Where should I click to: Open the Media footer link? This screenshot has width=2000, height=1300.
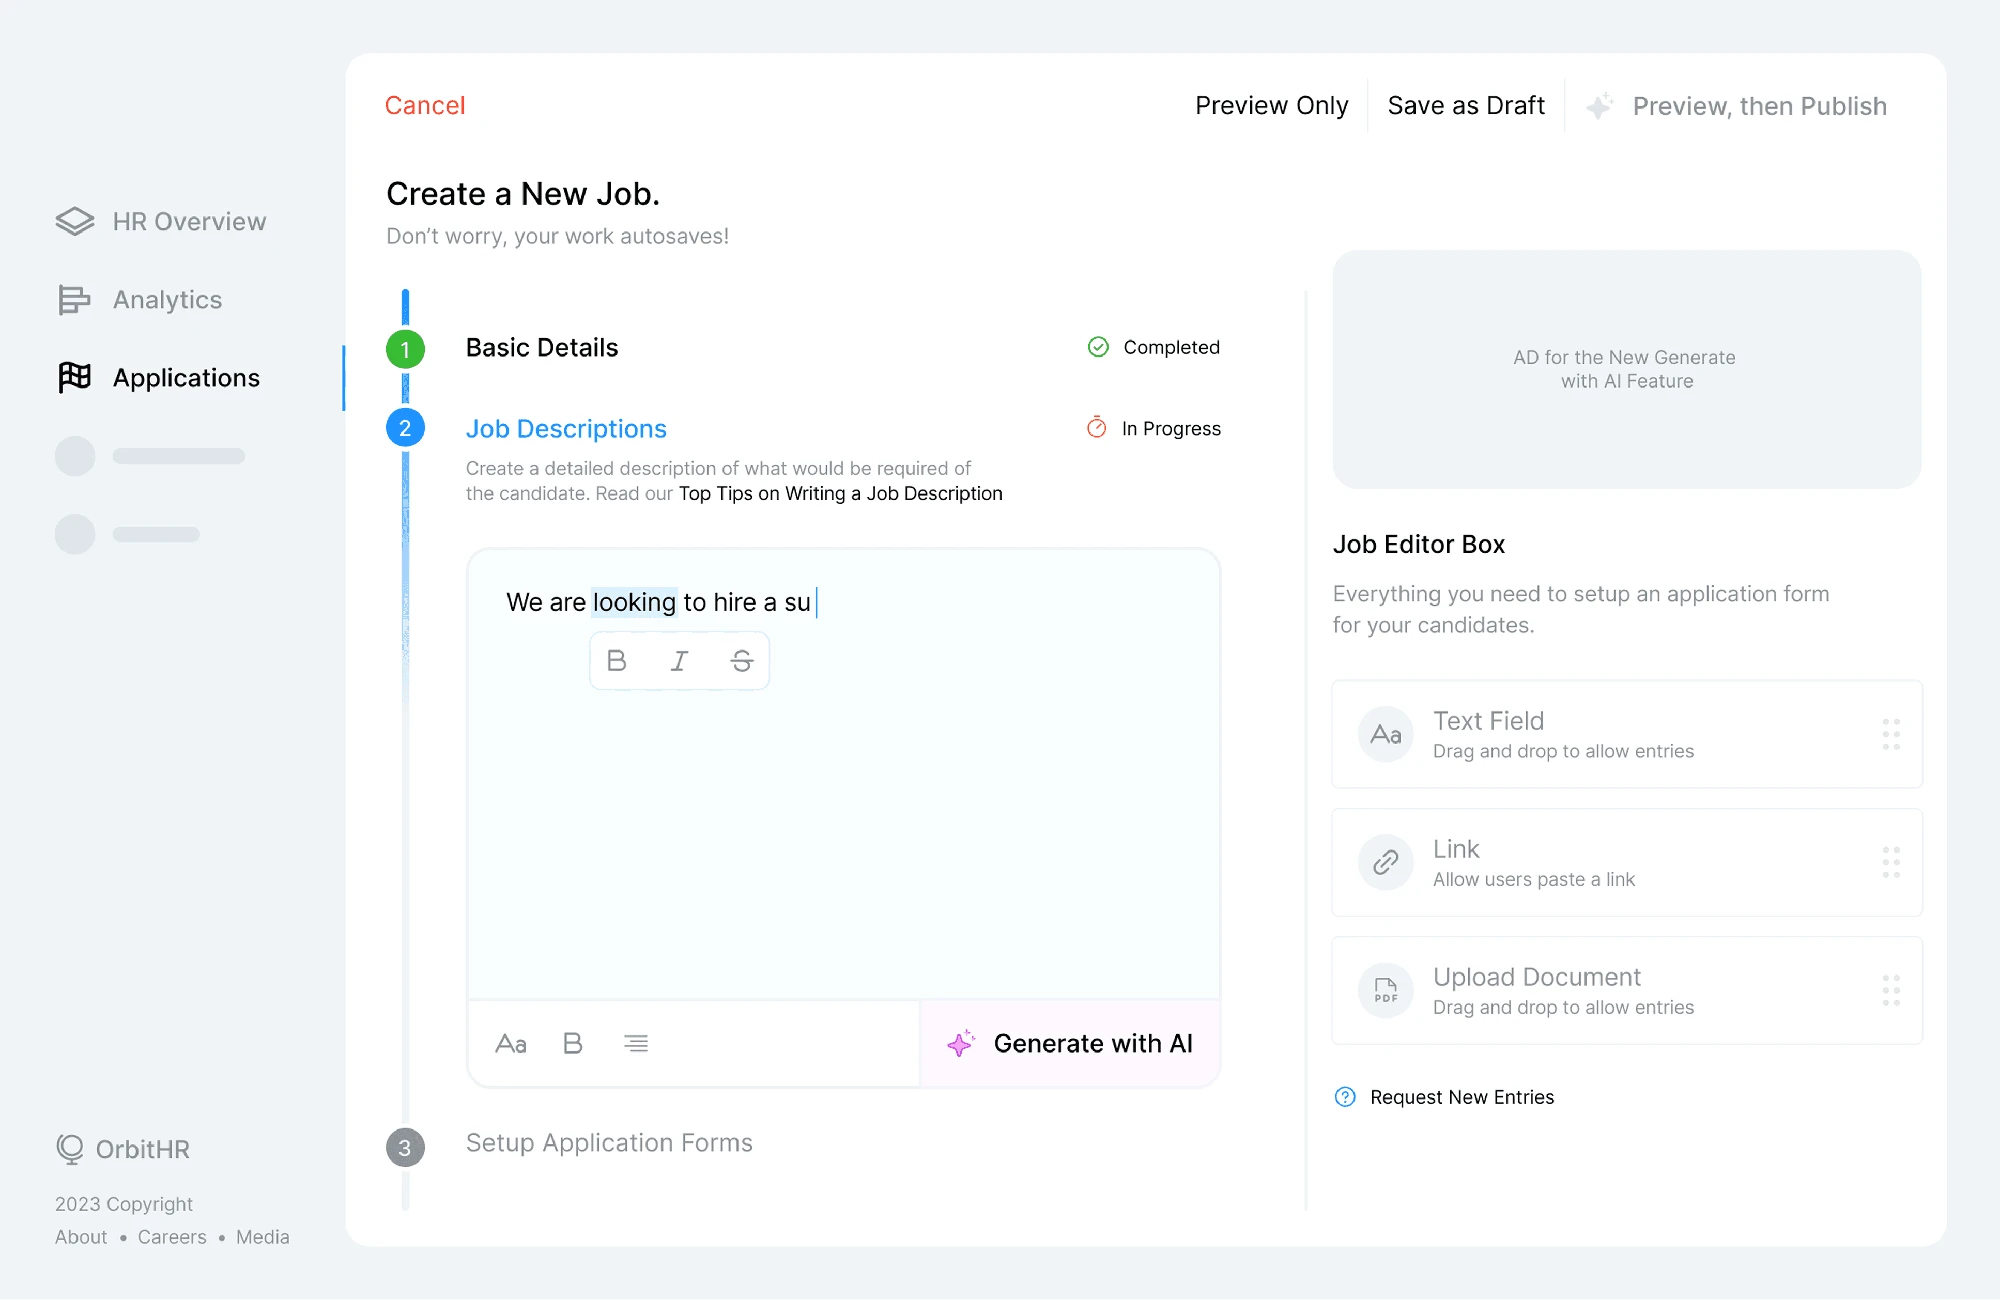point(263,1237)
